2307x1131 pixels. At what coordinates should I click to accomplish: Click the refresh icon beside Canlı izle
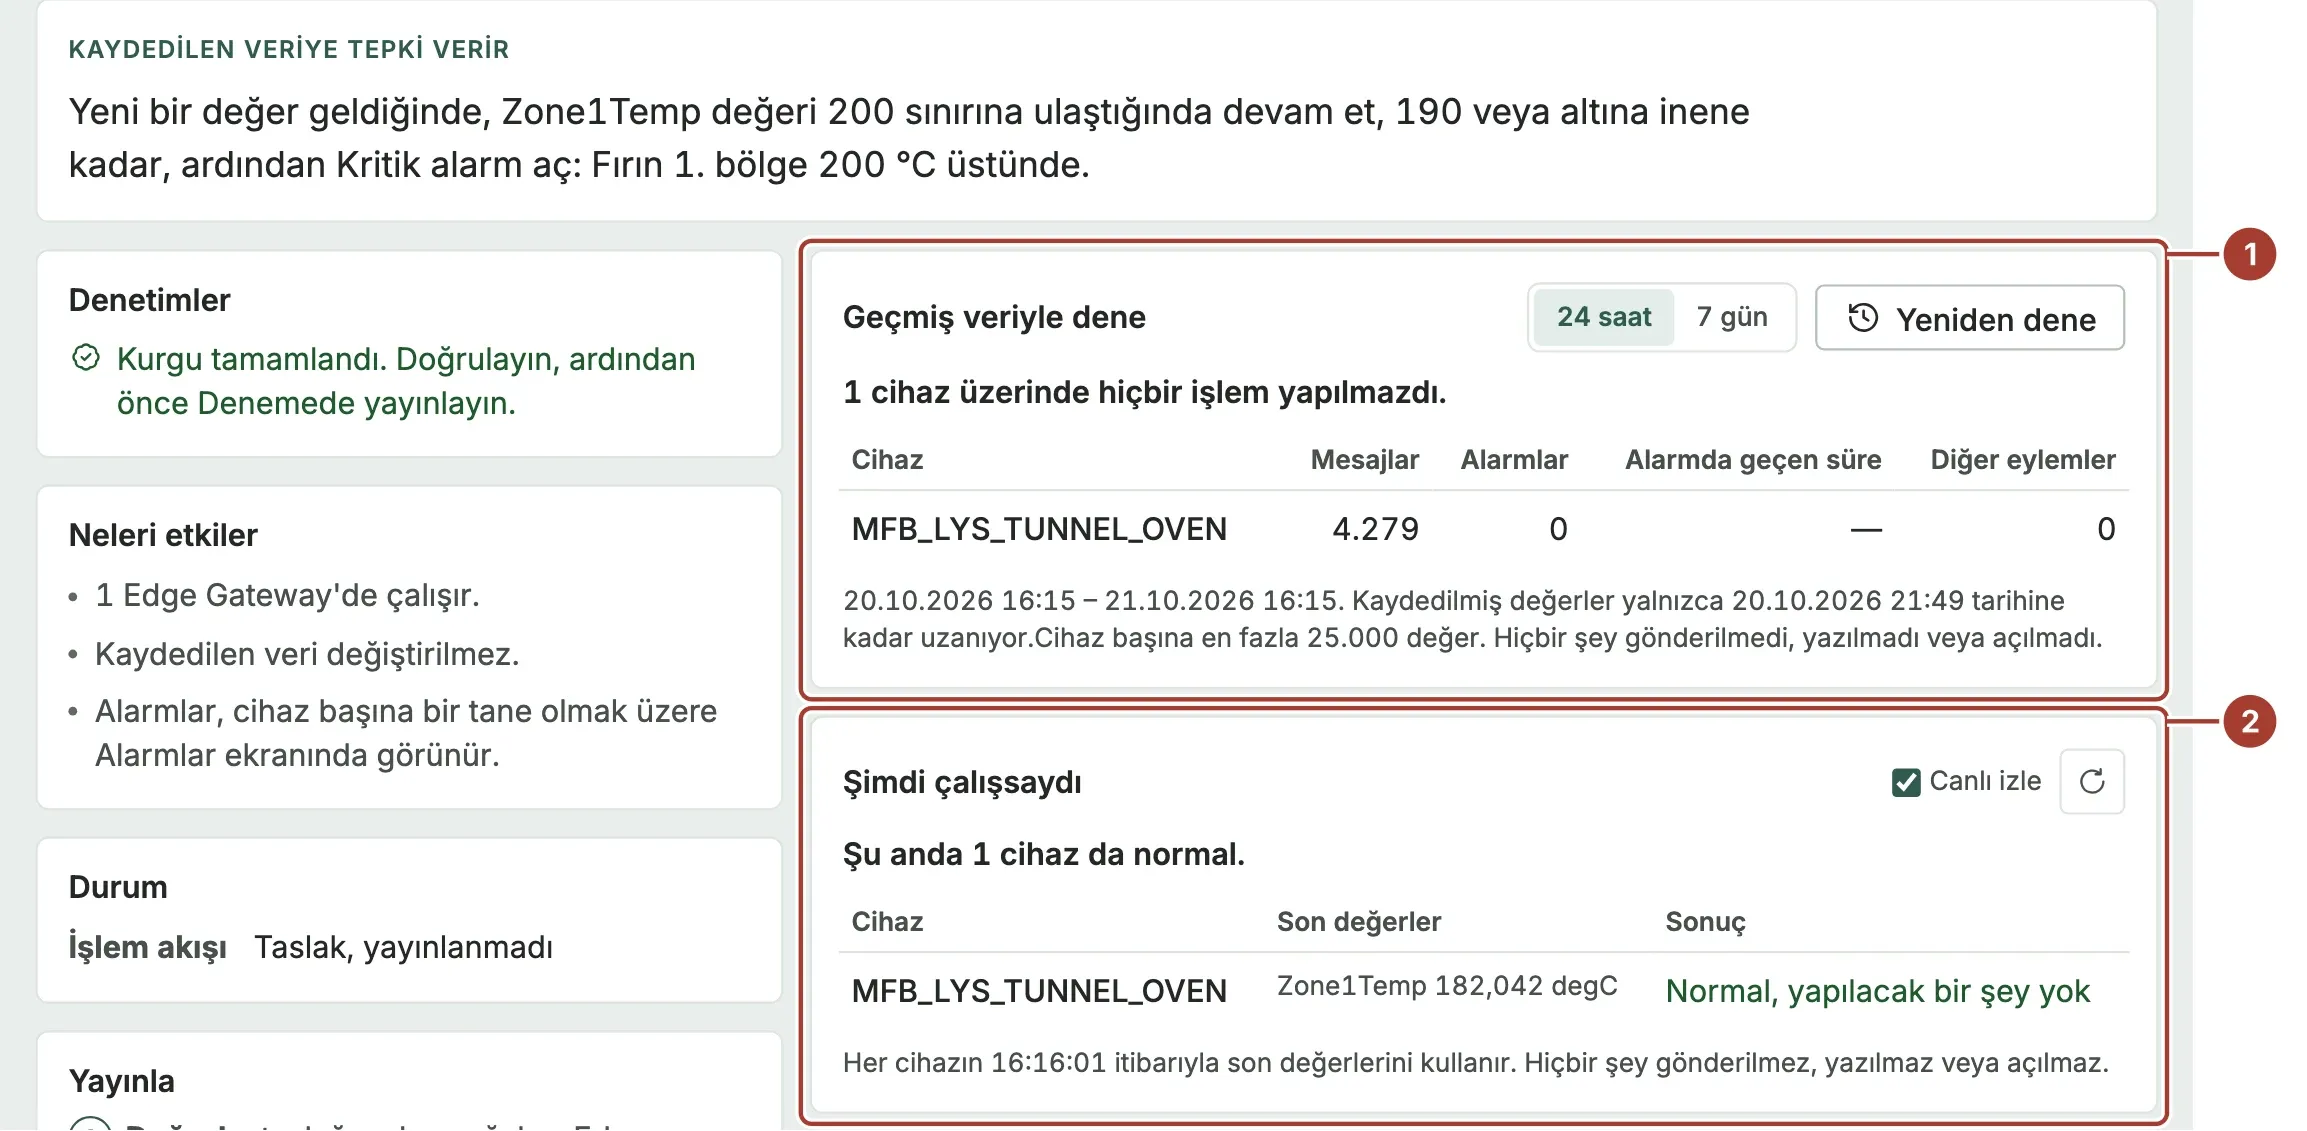pyautogui.click(x=2092, y=782)
